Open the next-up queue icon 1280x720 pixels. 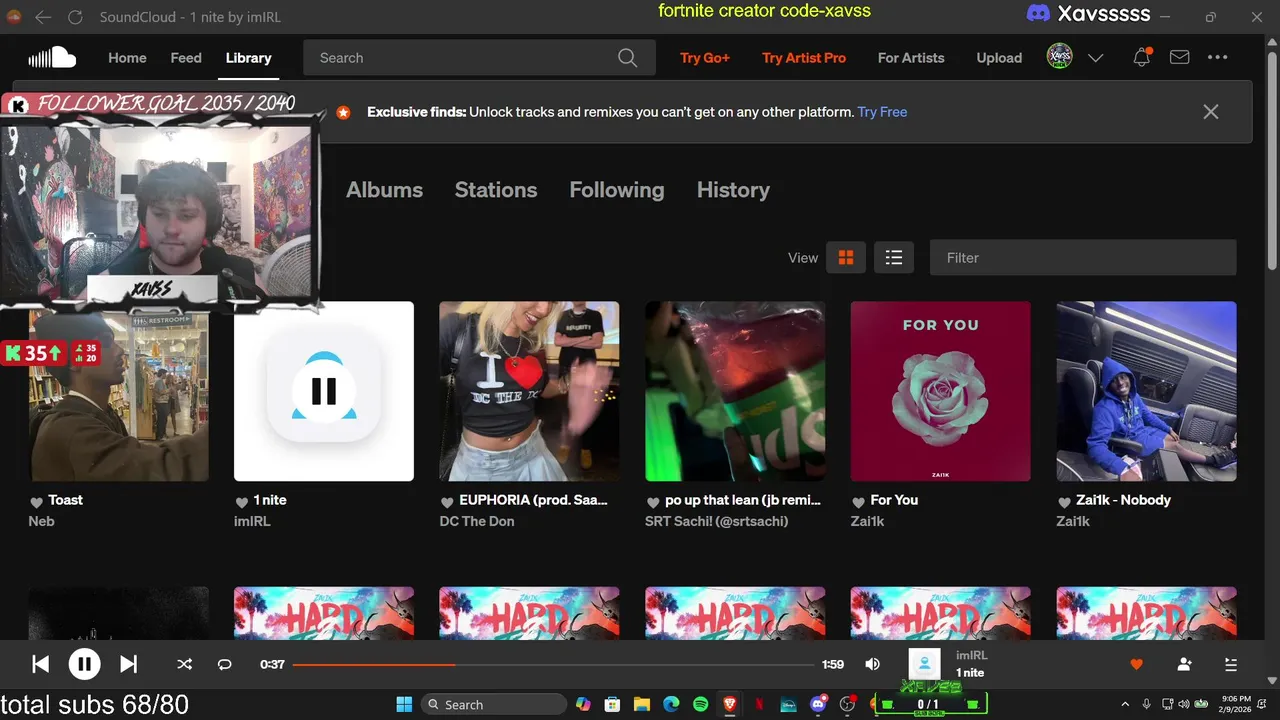[x=1231, y=664]
